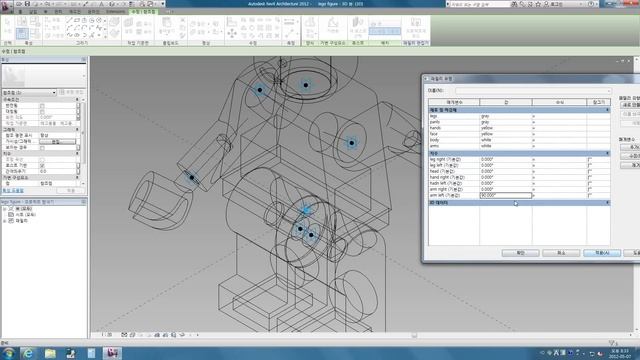Collapse the materials group in Family Types
Viewport: 640px width, 360px height.
point(607,110)
